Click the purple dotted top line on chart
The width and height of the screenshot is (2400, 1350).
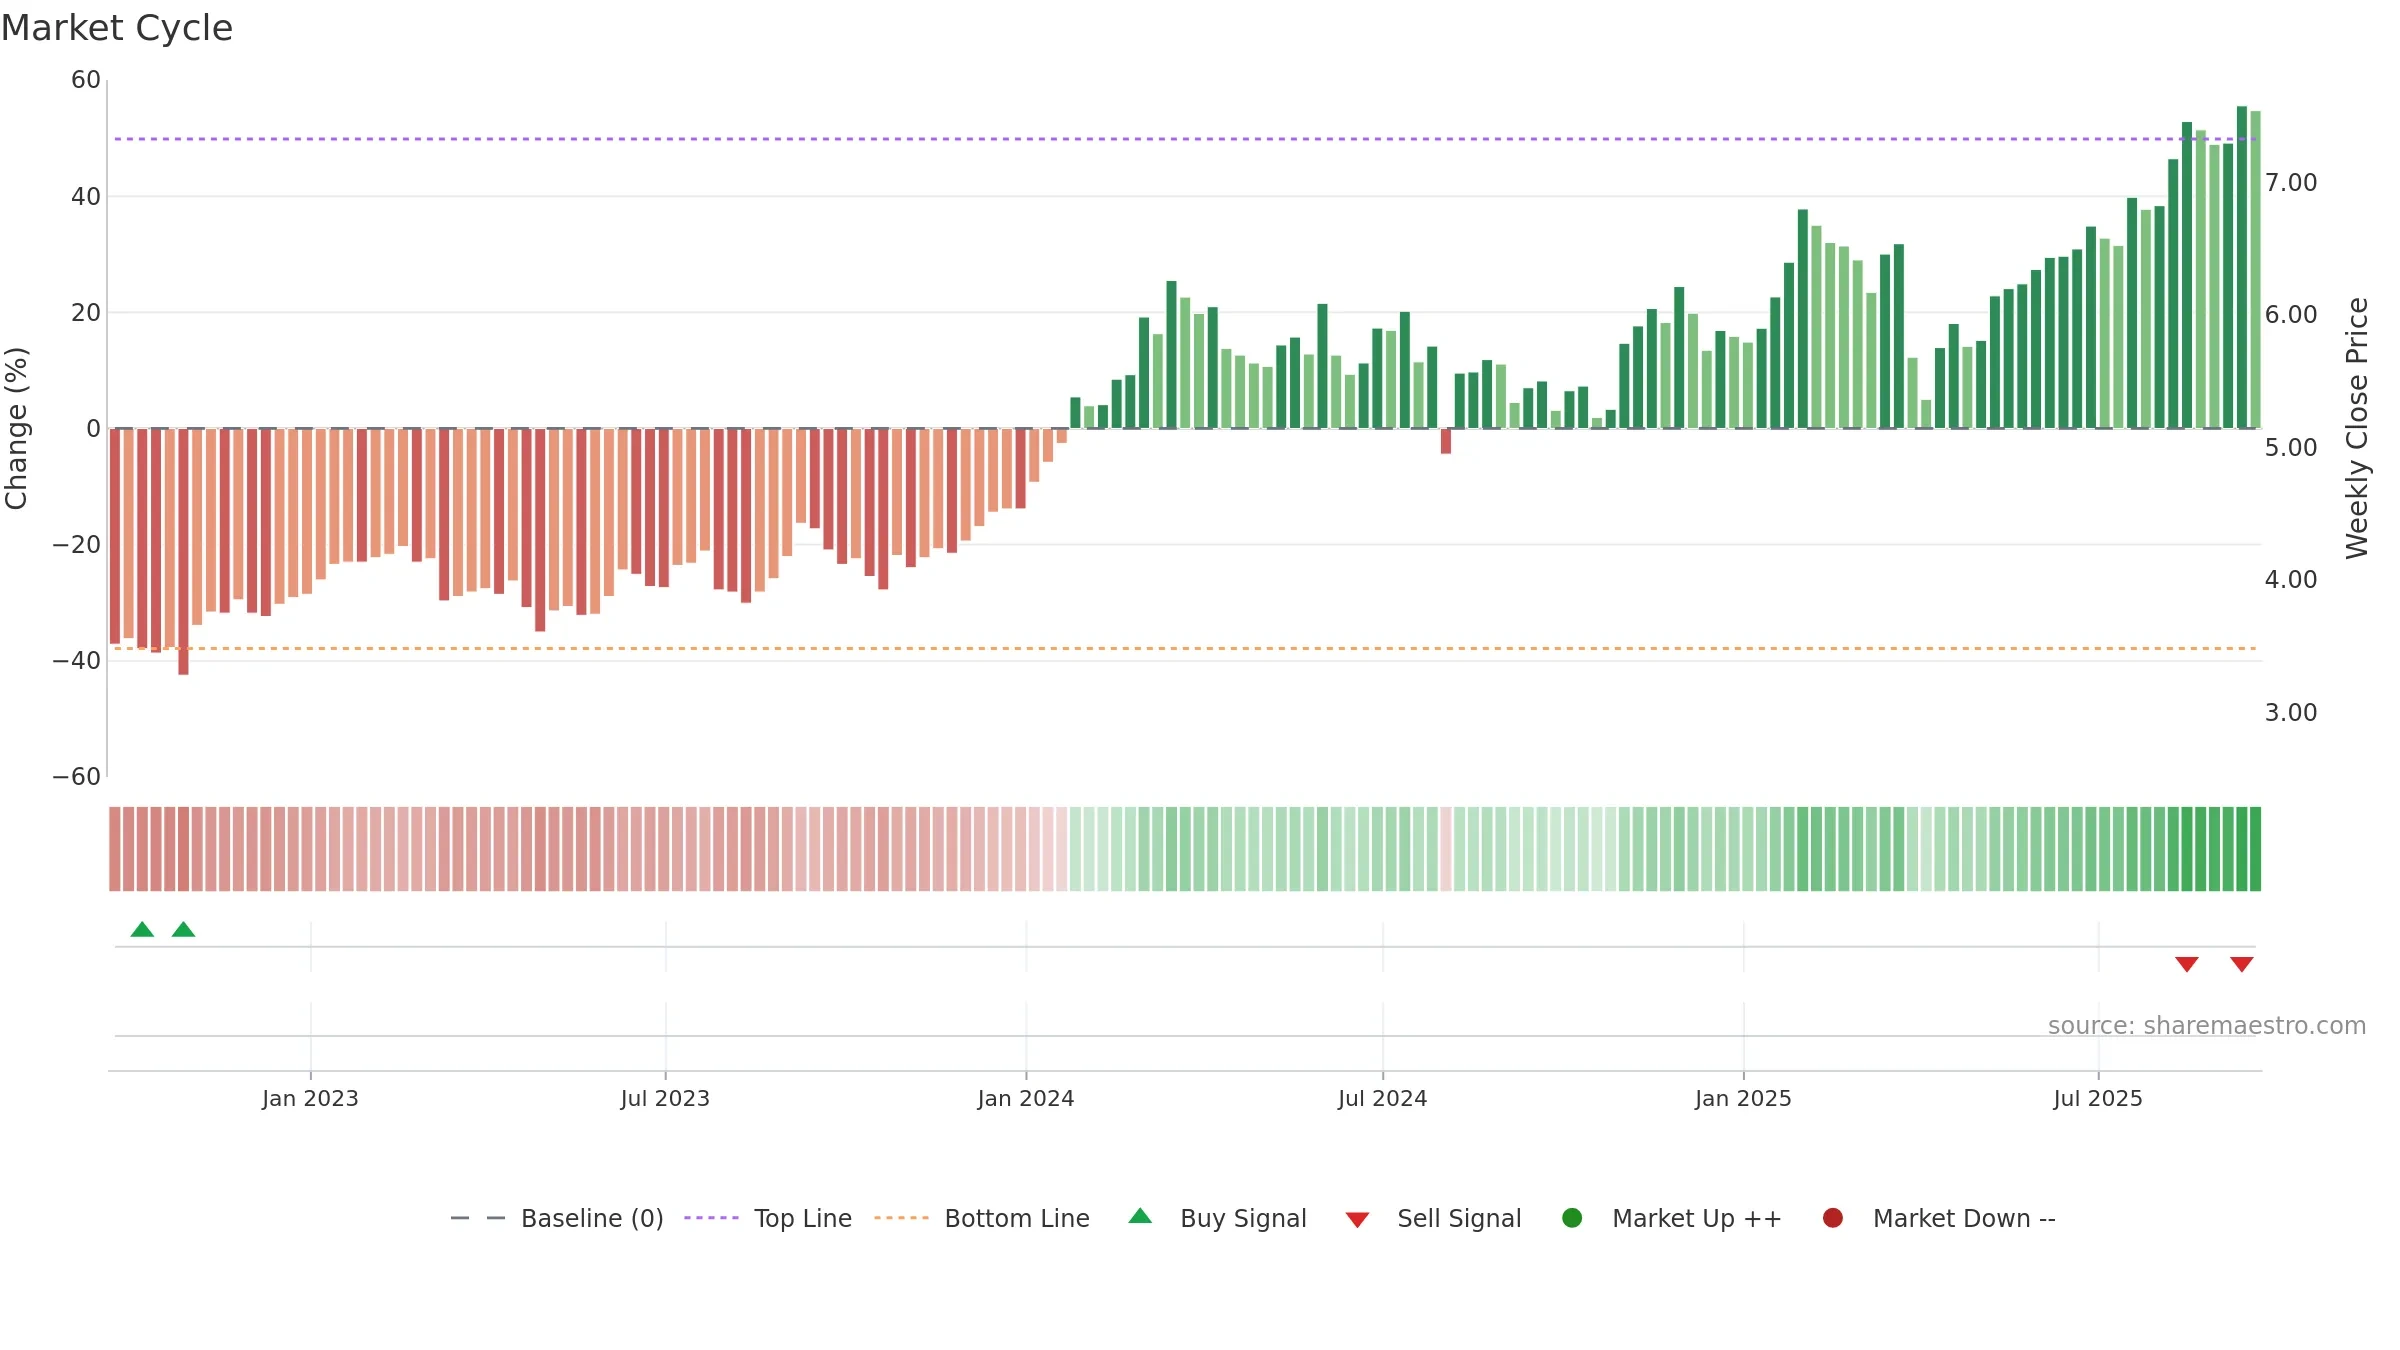(x=1185, y=139)
